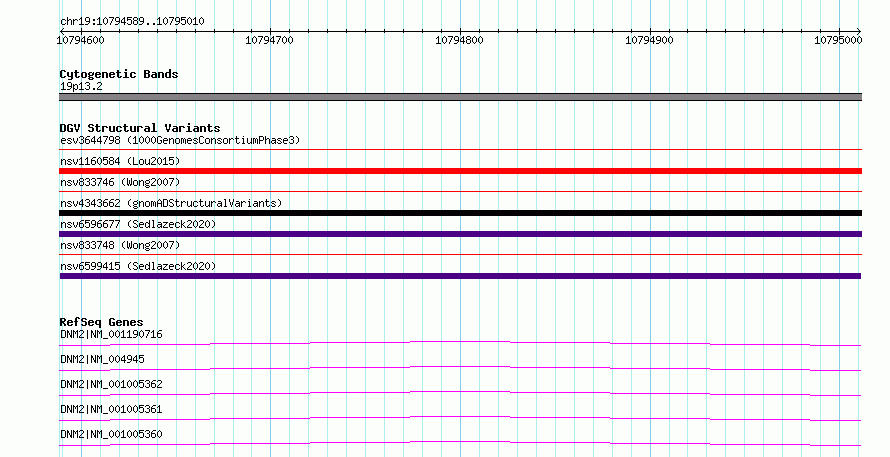Image resolution: width=890 pixels, height=457 pixels.
Task: Click the purple bar for nsv6596677
Action: [460, 234]
